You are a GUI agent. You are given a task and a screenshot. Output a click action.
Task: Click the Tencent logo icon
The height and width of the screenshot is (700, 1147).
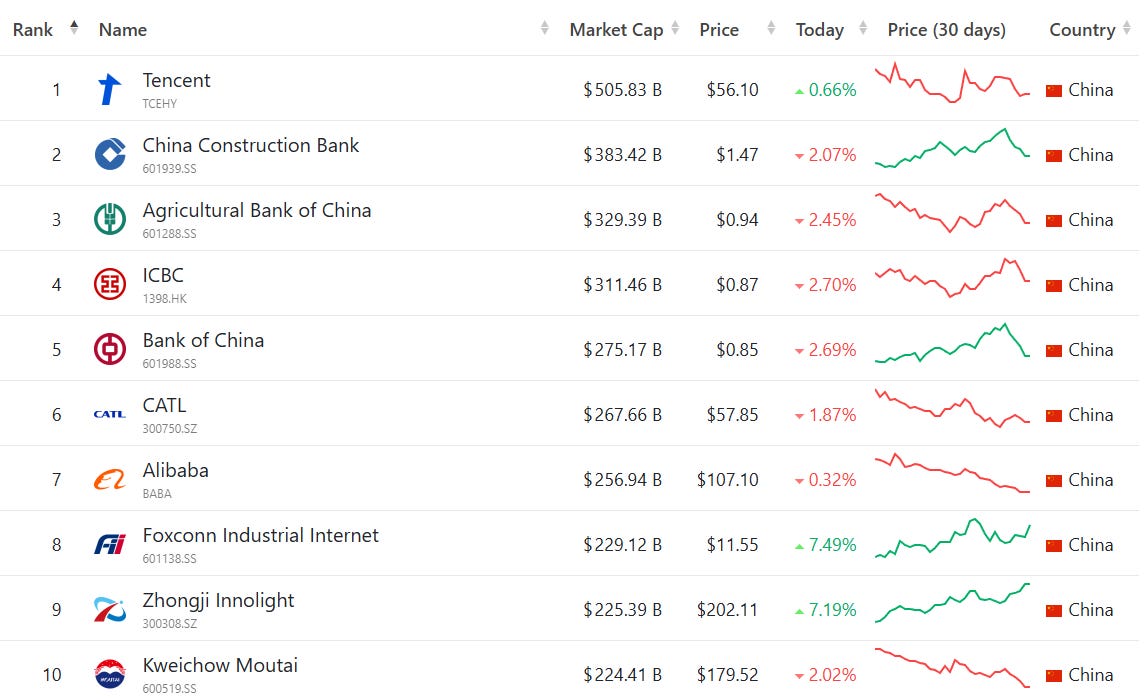(110, 90)
